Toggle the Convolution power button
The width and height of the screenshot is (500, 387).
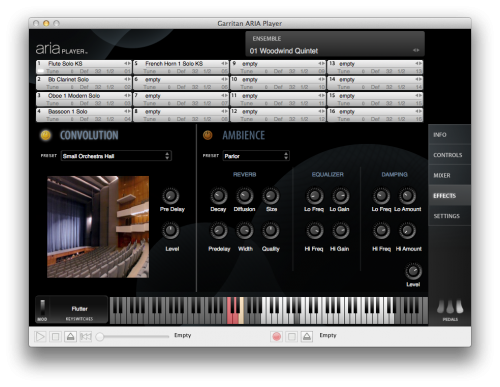tap(46, 135)
